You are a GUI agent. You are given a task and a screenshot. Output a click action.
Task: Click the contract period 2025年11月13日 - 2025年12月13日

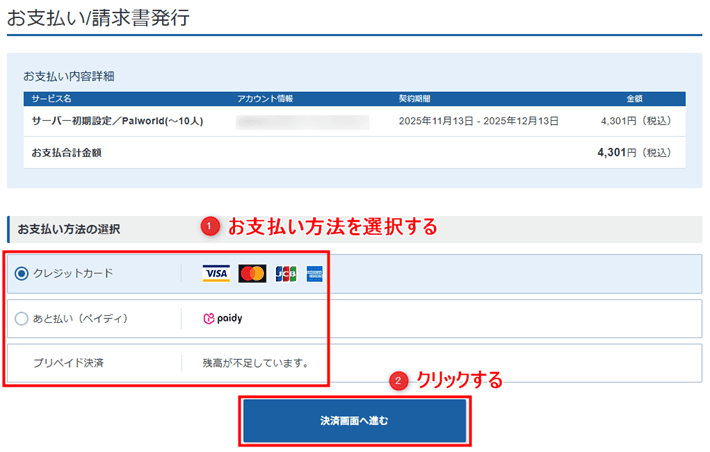478,121
